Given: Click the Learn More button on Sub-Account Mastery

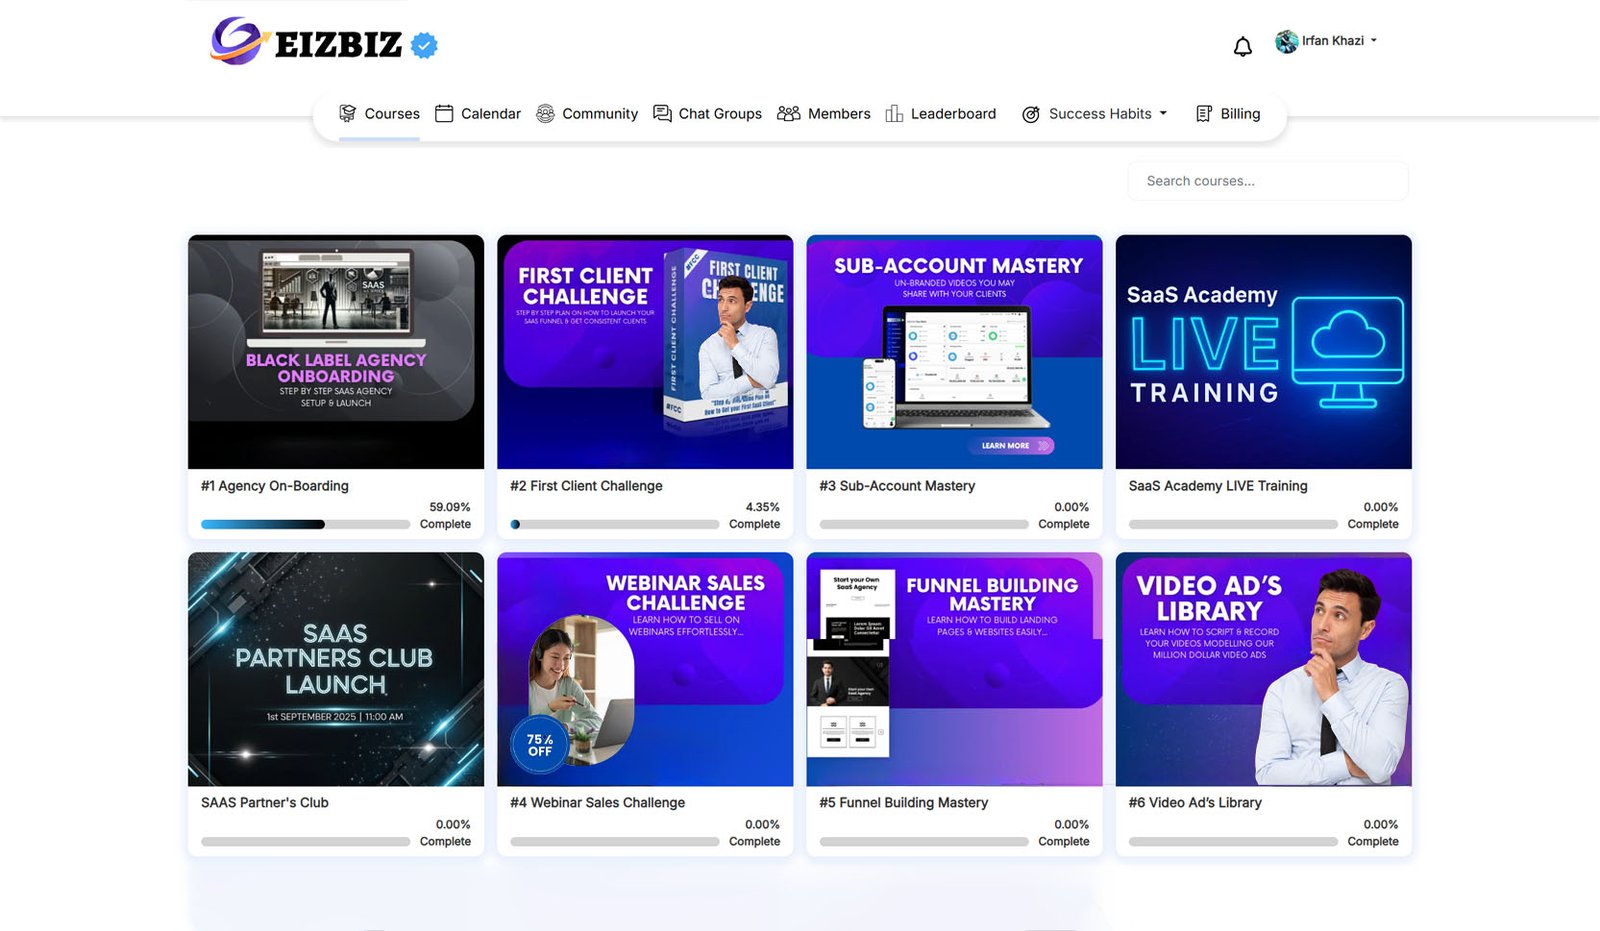Looking at the screenshot, I should point(1010,446).
